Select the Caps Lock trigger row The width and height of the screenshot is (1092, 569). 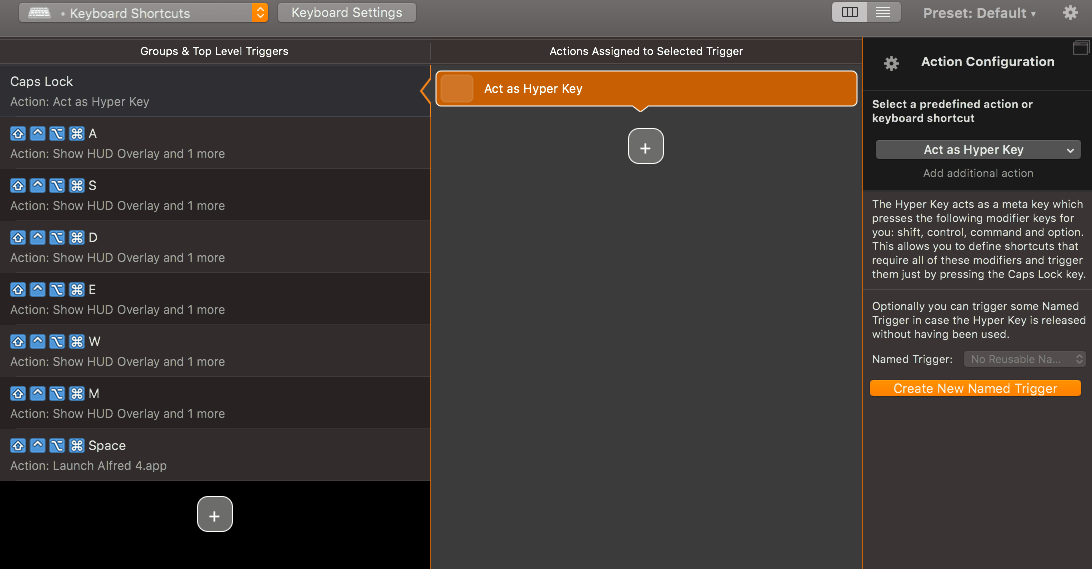click(x=215, y=91)
